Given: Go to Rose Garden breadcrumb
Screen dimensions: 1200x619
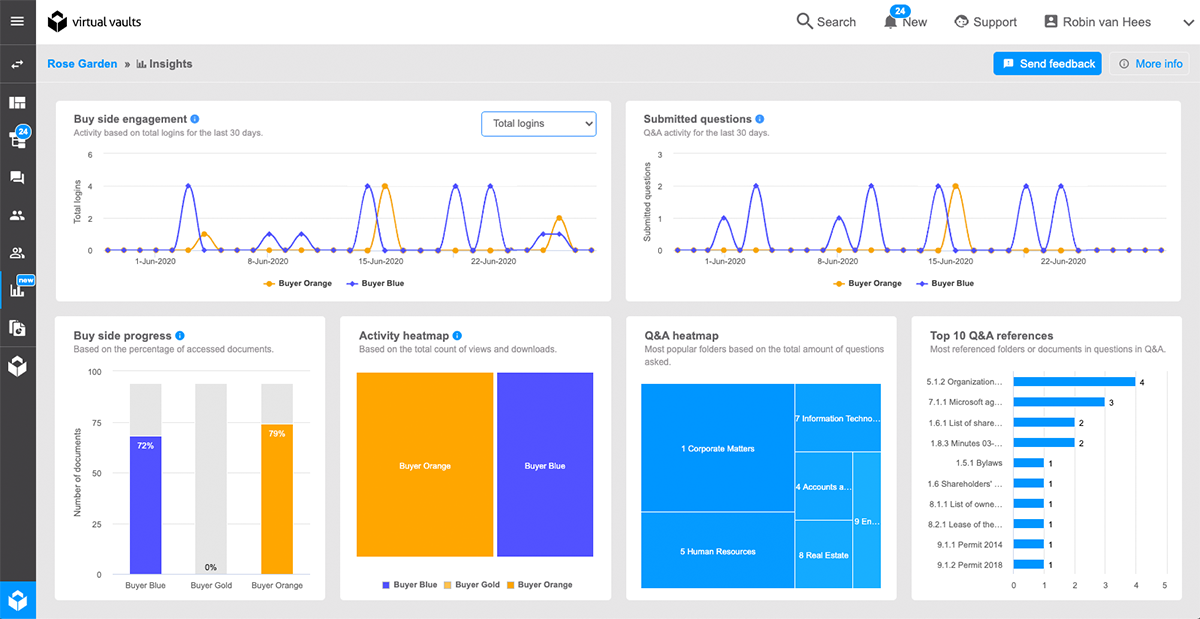Looking at the screenshot, I should pos(82,64).
